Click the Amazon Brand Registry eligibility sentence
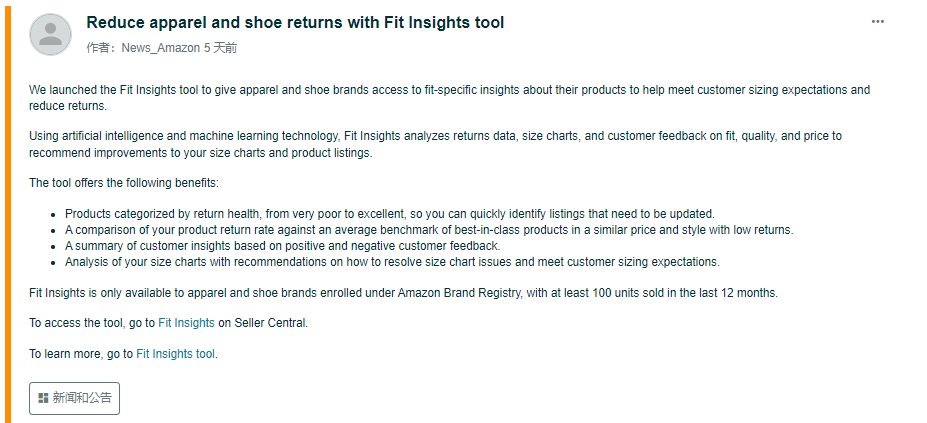The height and width of the screenshot is (423, 927). point(403,293)
